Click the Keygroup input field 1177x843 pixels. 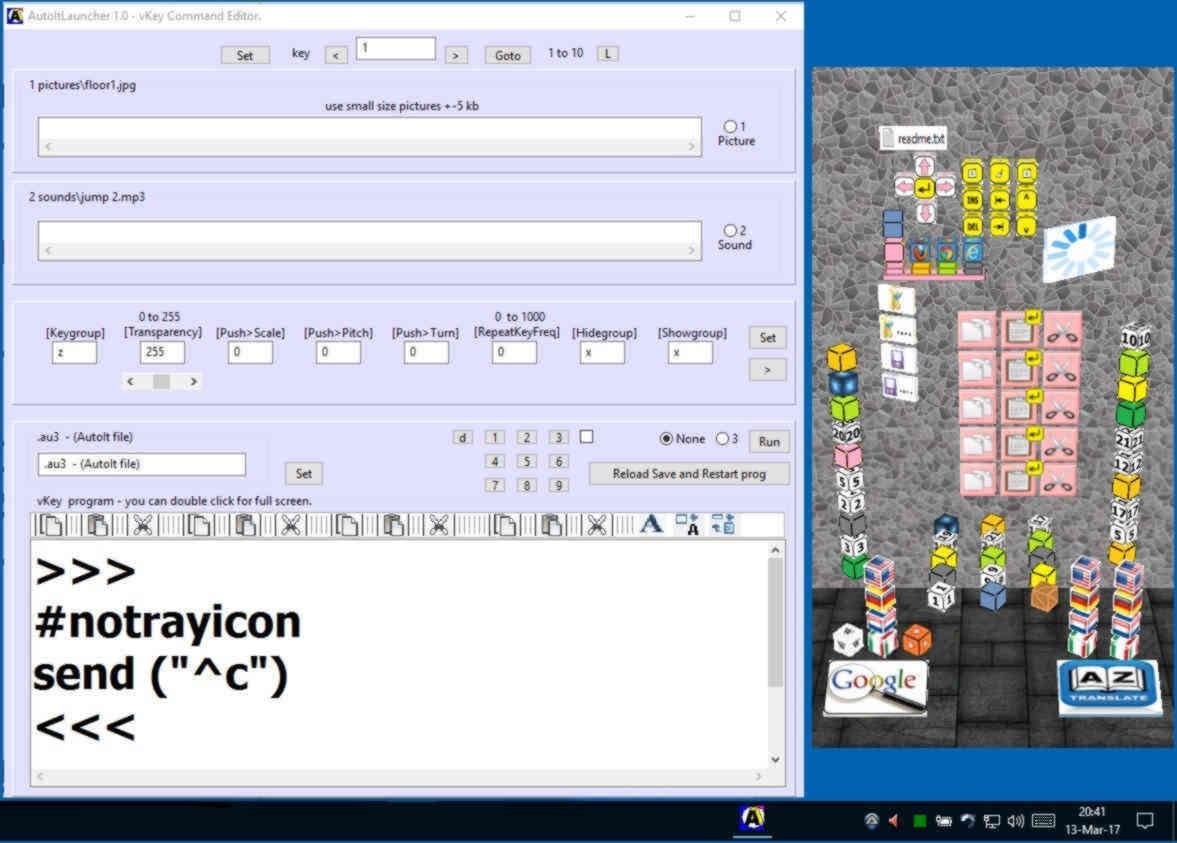click(x=74, y=352)
